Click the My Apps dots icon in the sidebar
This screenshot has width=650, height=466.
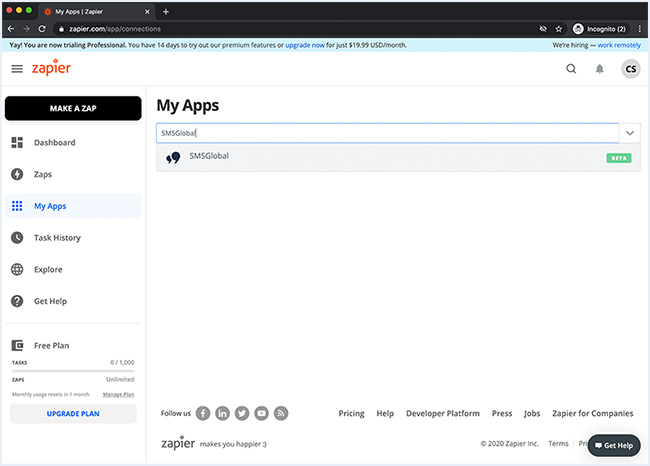[x=17, y=206]
